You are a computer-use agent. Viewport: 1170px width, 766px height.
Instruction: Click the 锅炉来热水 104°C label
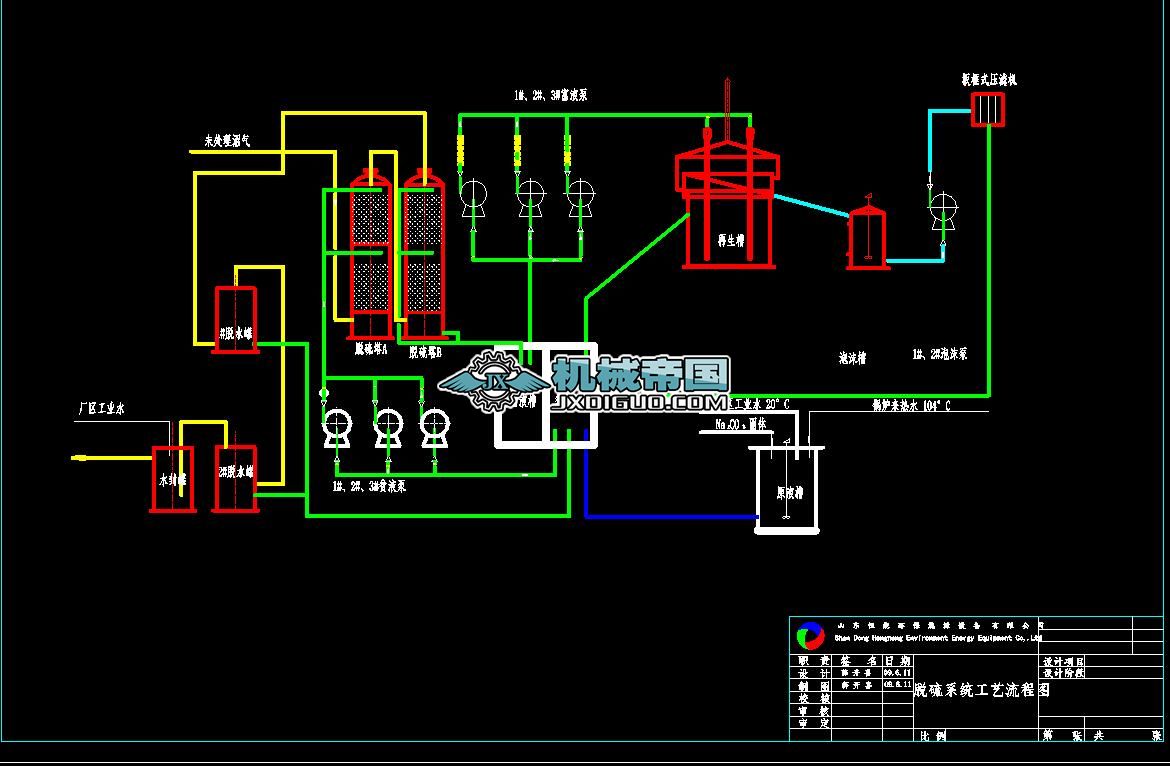(x=911, y=406)
